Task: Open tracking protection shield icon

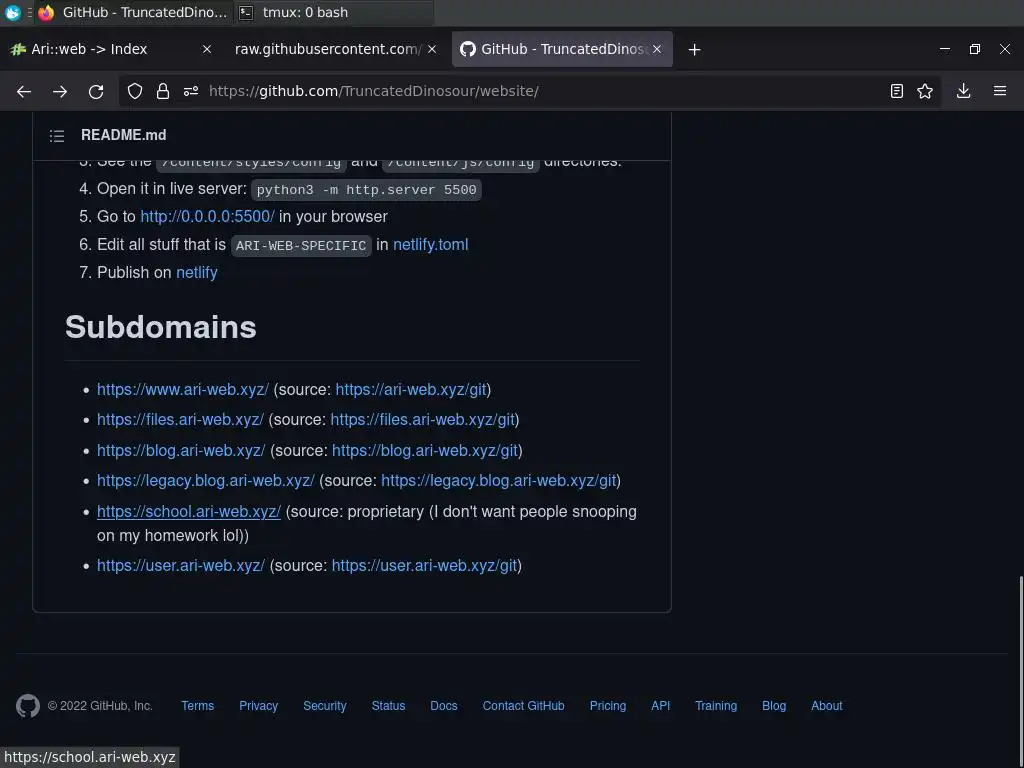Action: 135,91
